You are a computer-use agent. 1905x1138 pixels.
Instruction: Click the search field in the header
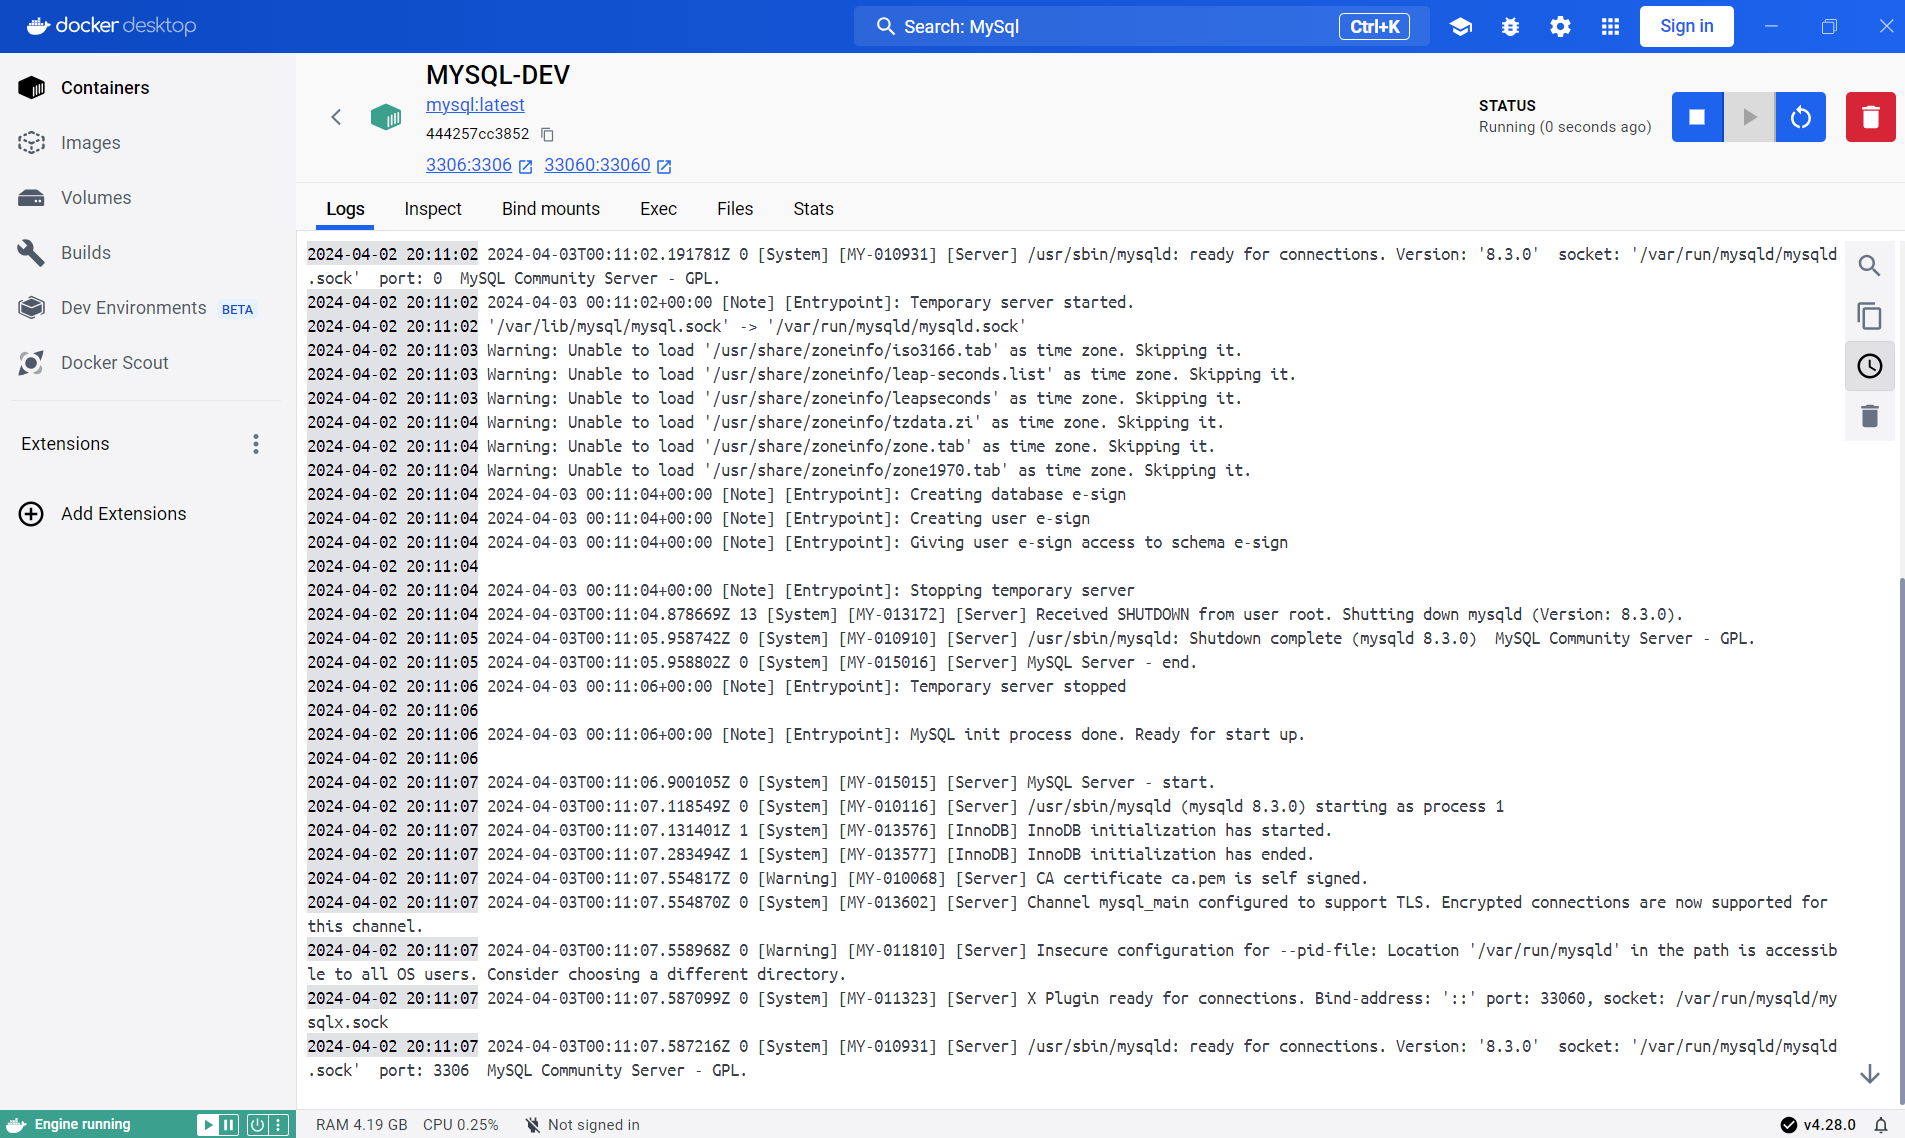coord(1100,27)
